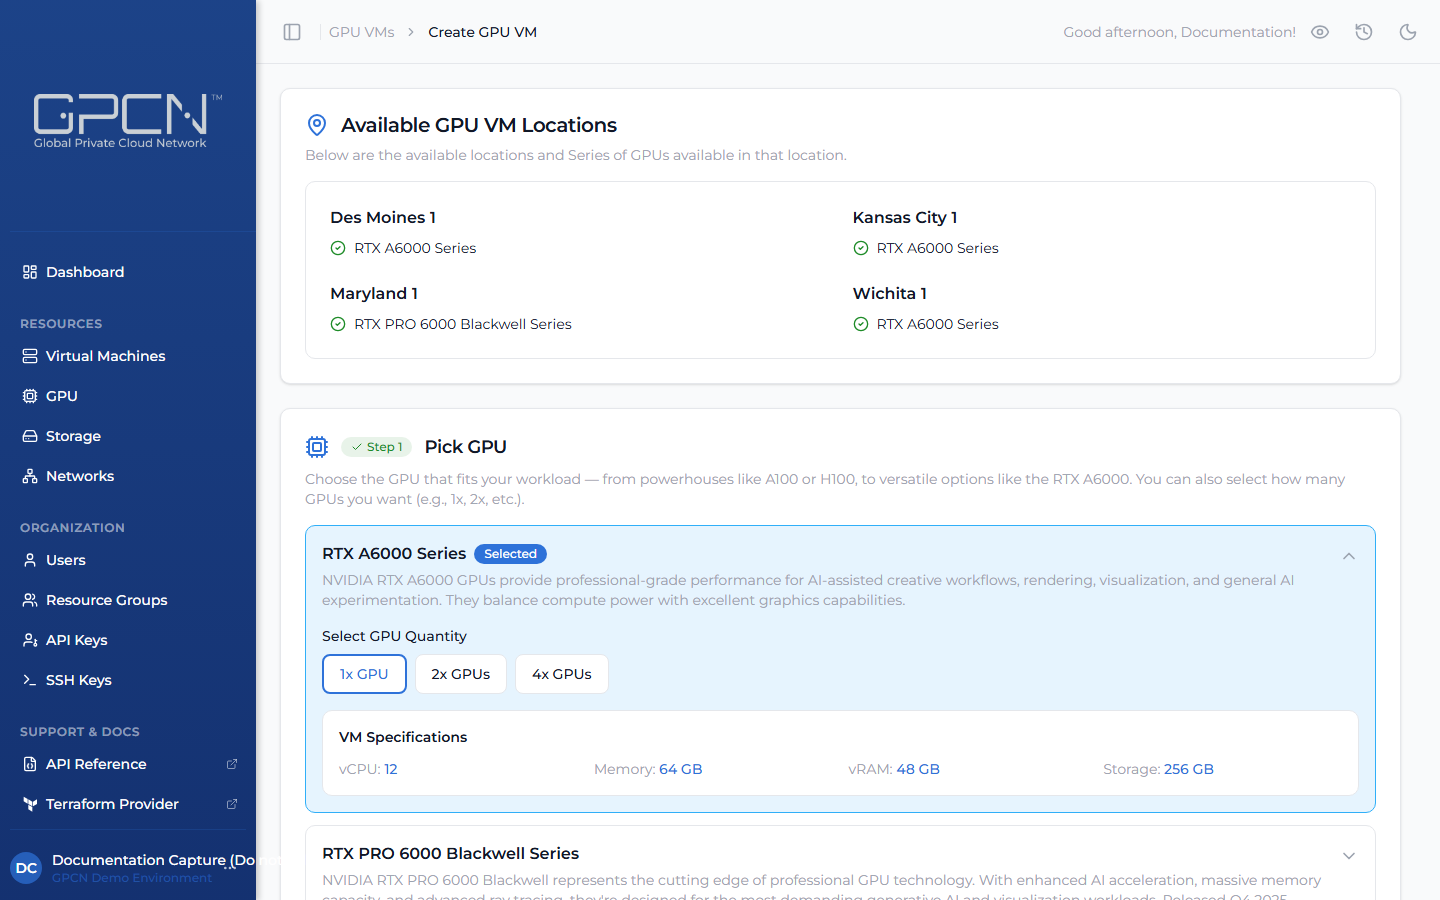Screen dimensions: 1440x900
Task: Select the 4x GPUs quantity
Action: coord(562,674)
